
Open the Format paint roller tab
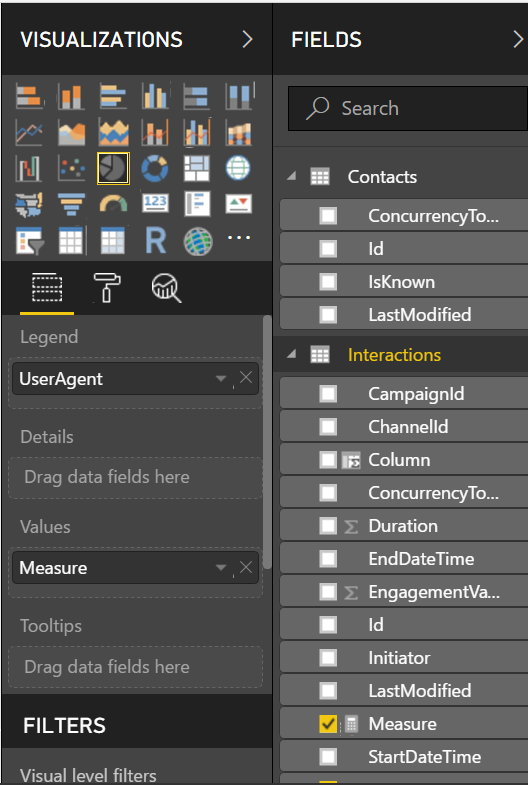107,287
